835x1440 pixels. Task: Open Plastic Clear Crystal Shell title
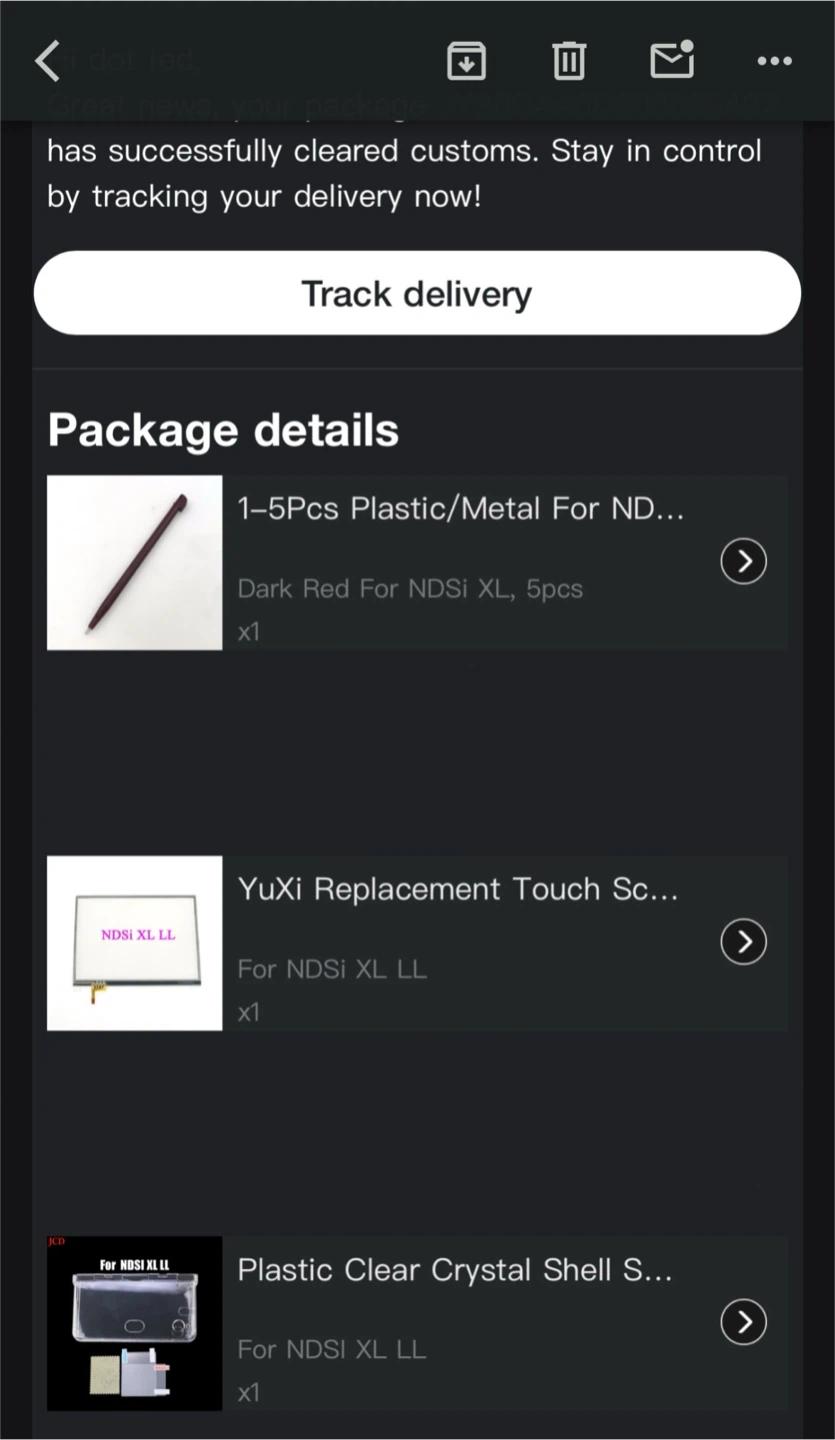[455, 1269]
